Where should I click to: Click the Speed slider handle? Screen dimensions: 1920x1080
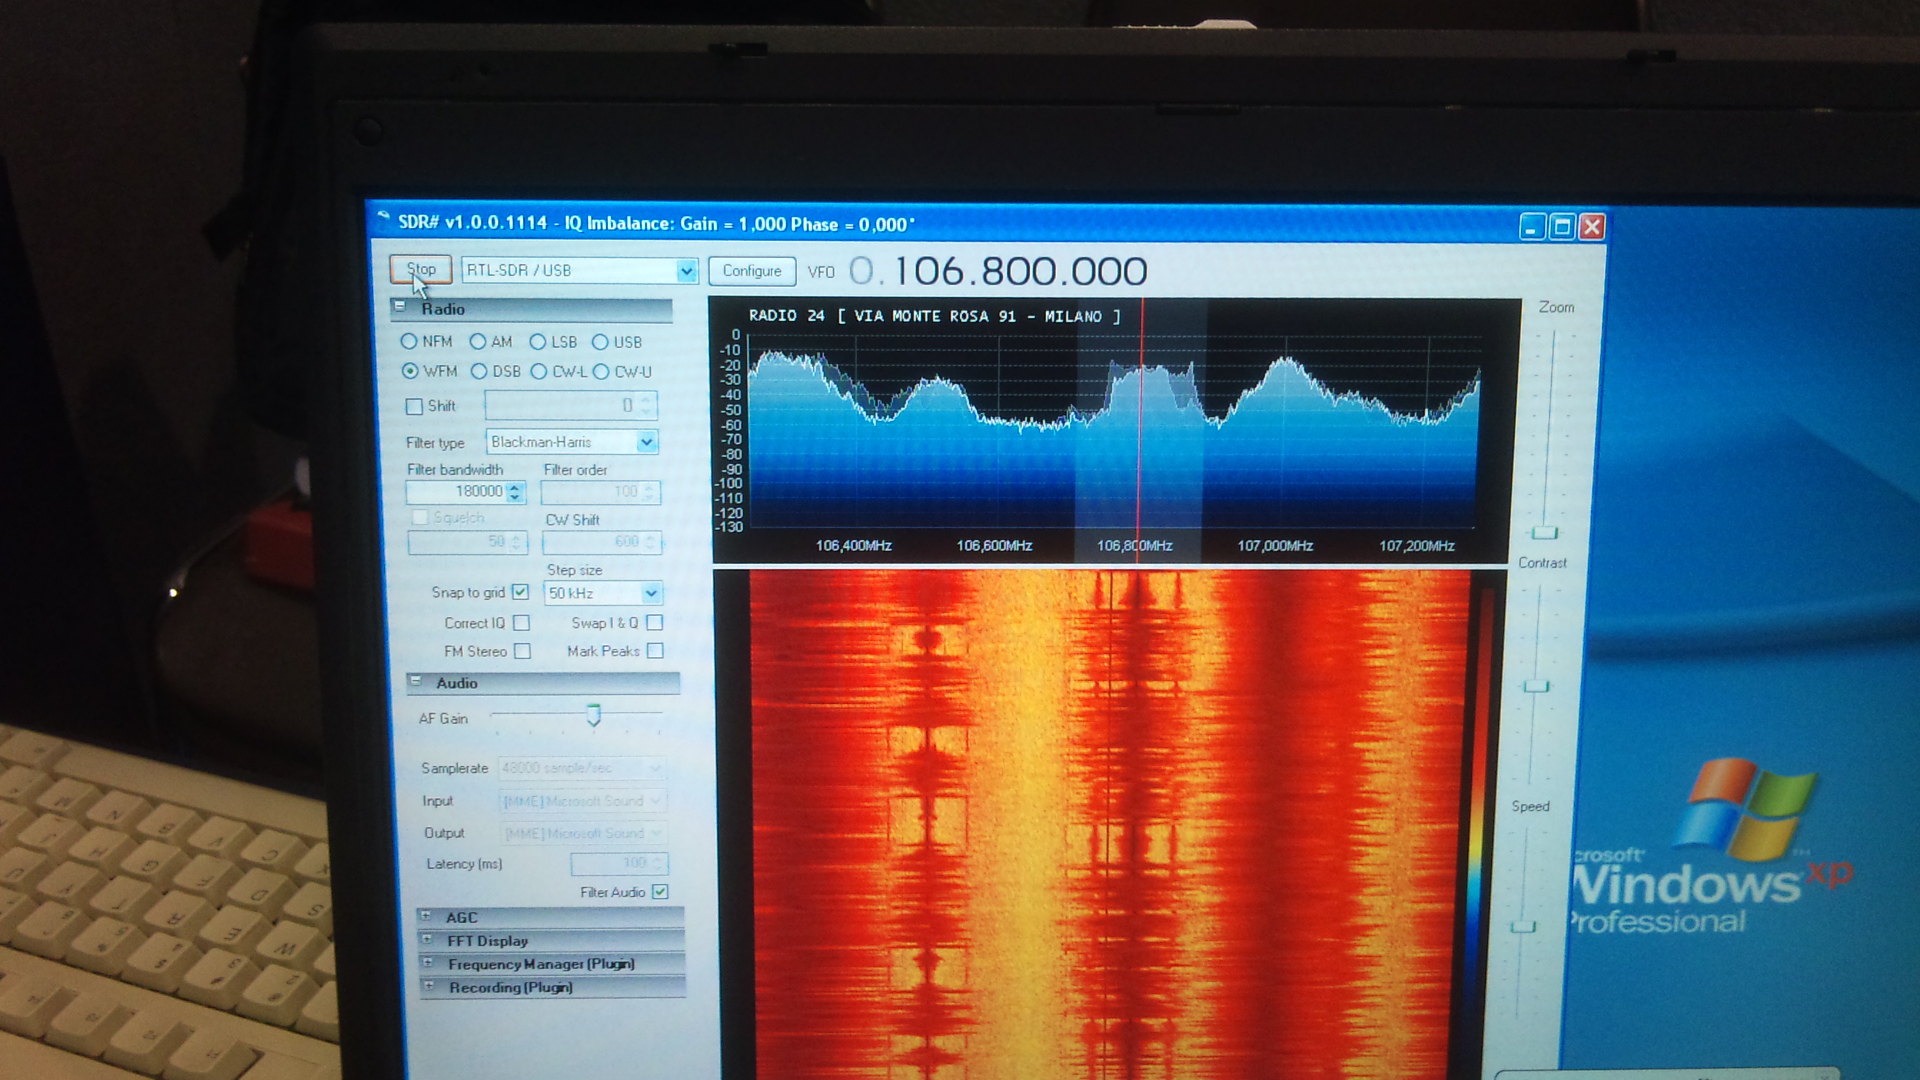click(x=1523, y=927)
